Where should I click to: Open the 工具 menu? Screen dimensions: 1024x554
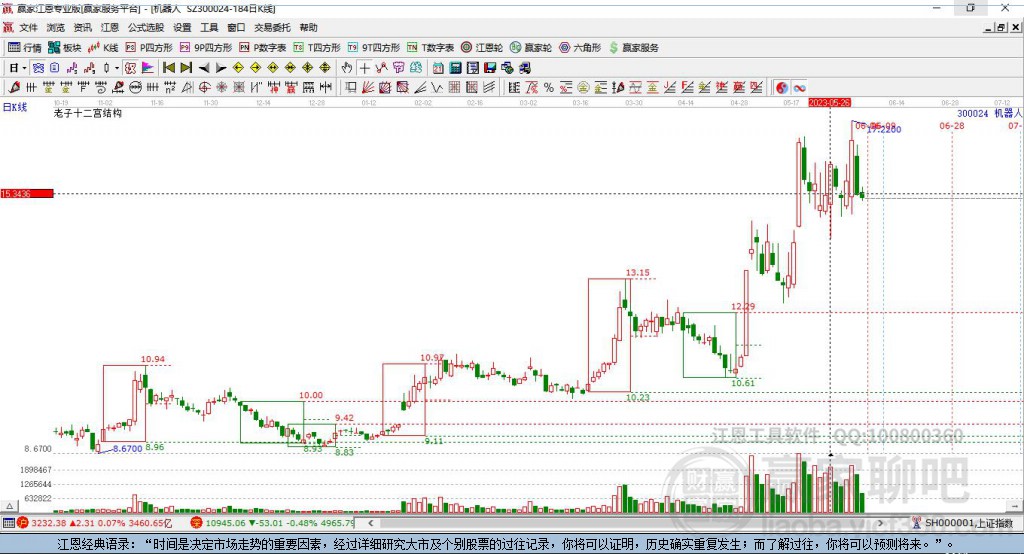pos(209,27)
